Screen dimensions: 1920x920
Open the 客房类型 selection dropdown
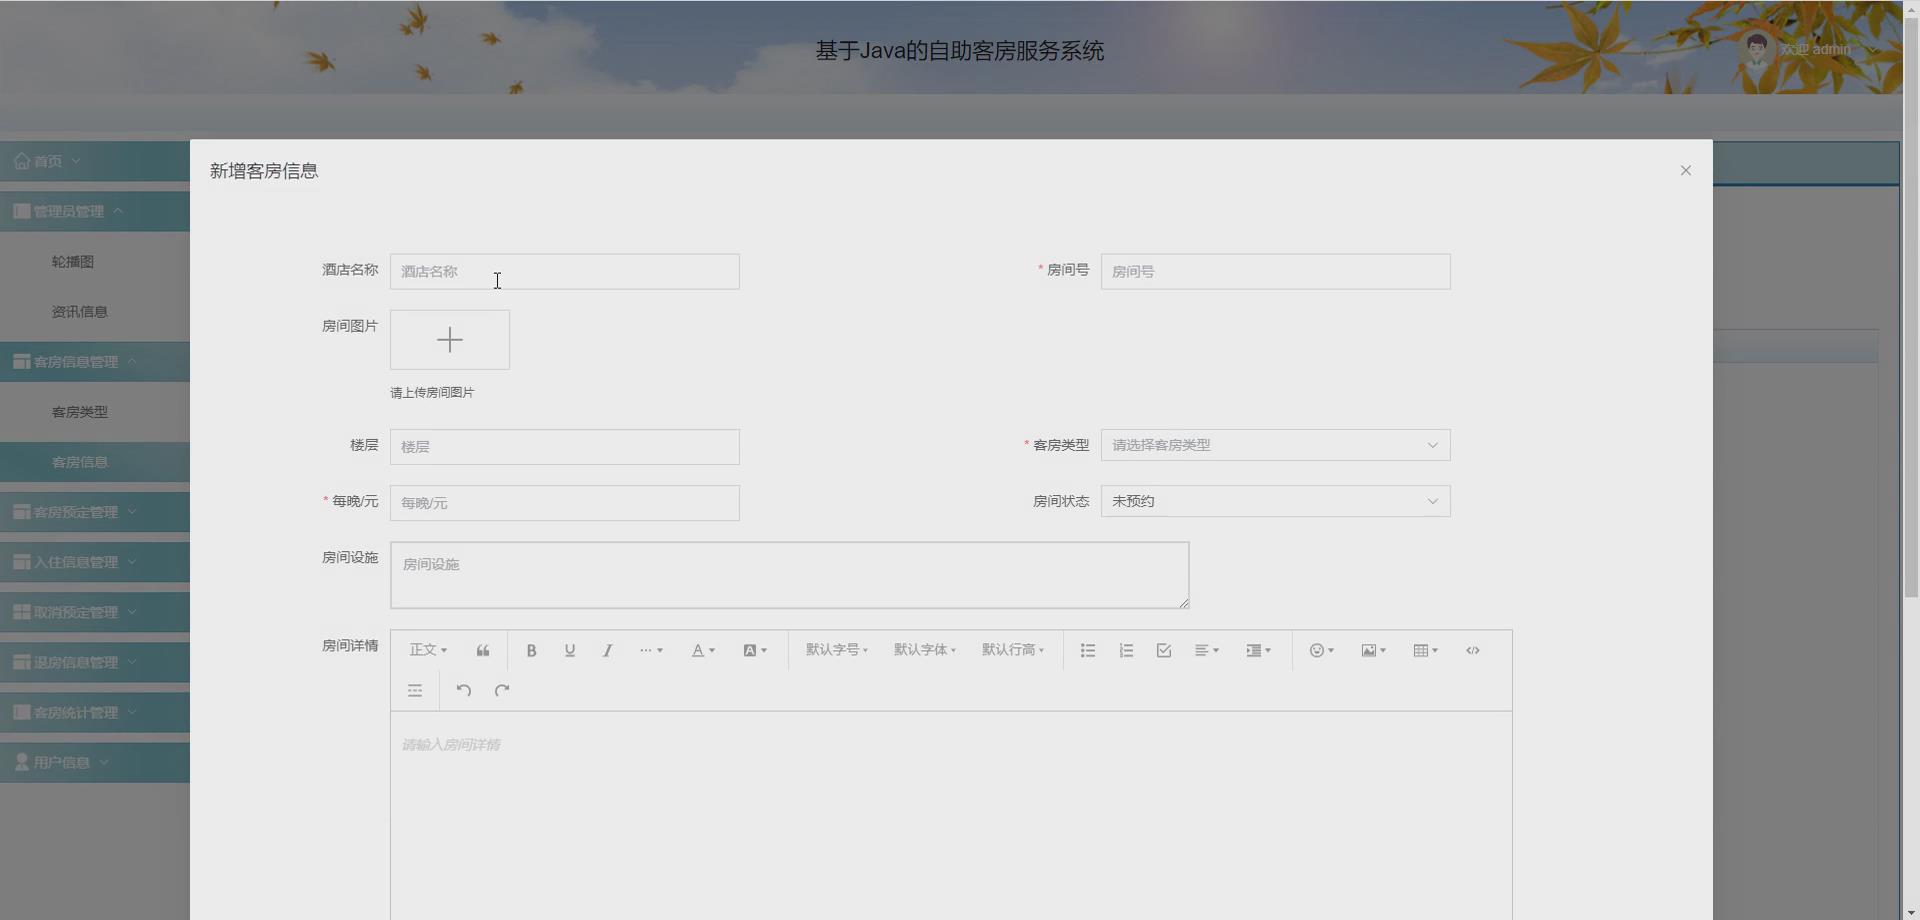pos(1275,445)
